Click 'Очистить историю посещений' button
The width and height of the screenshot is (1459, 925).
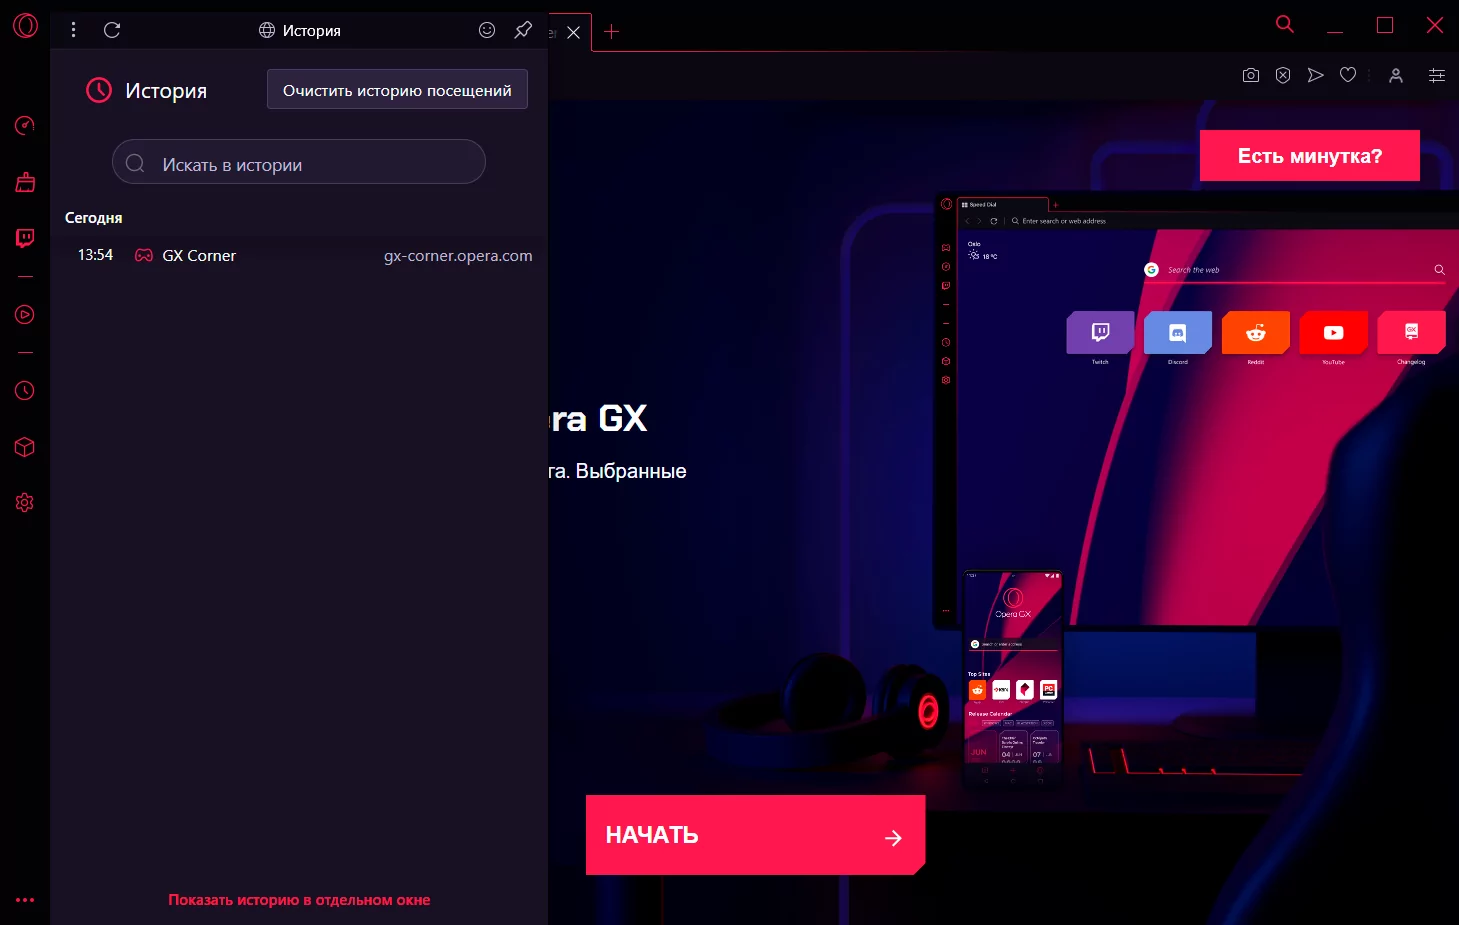click(397, 90)
